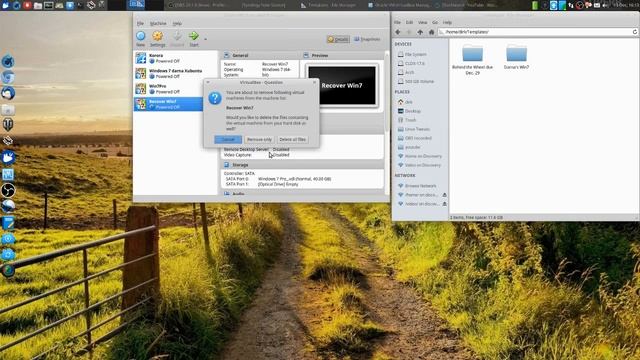This screenshot has width=640, height=360.
Task: Click the Preview section header icon
Action: coord(306,55)
